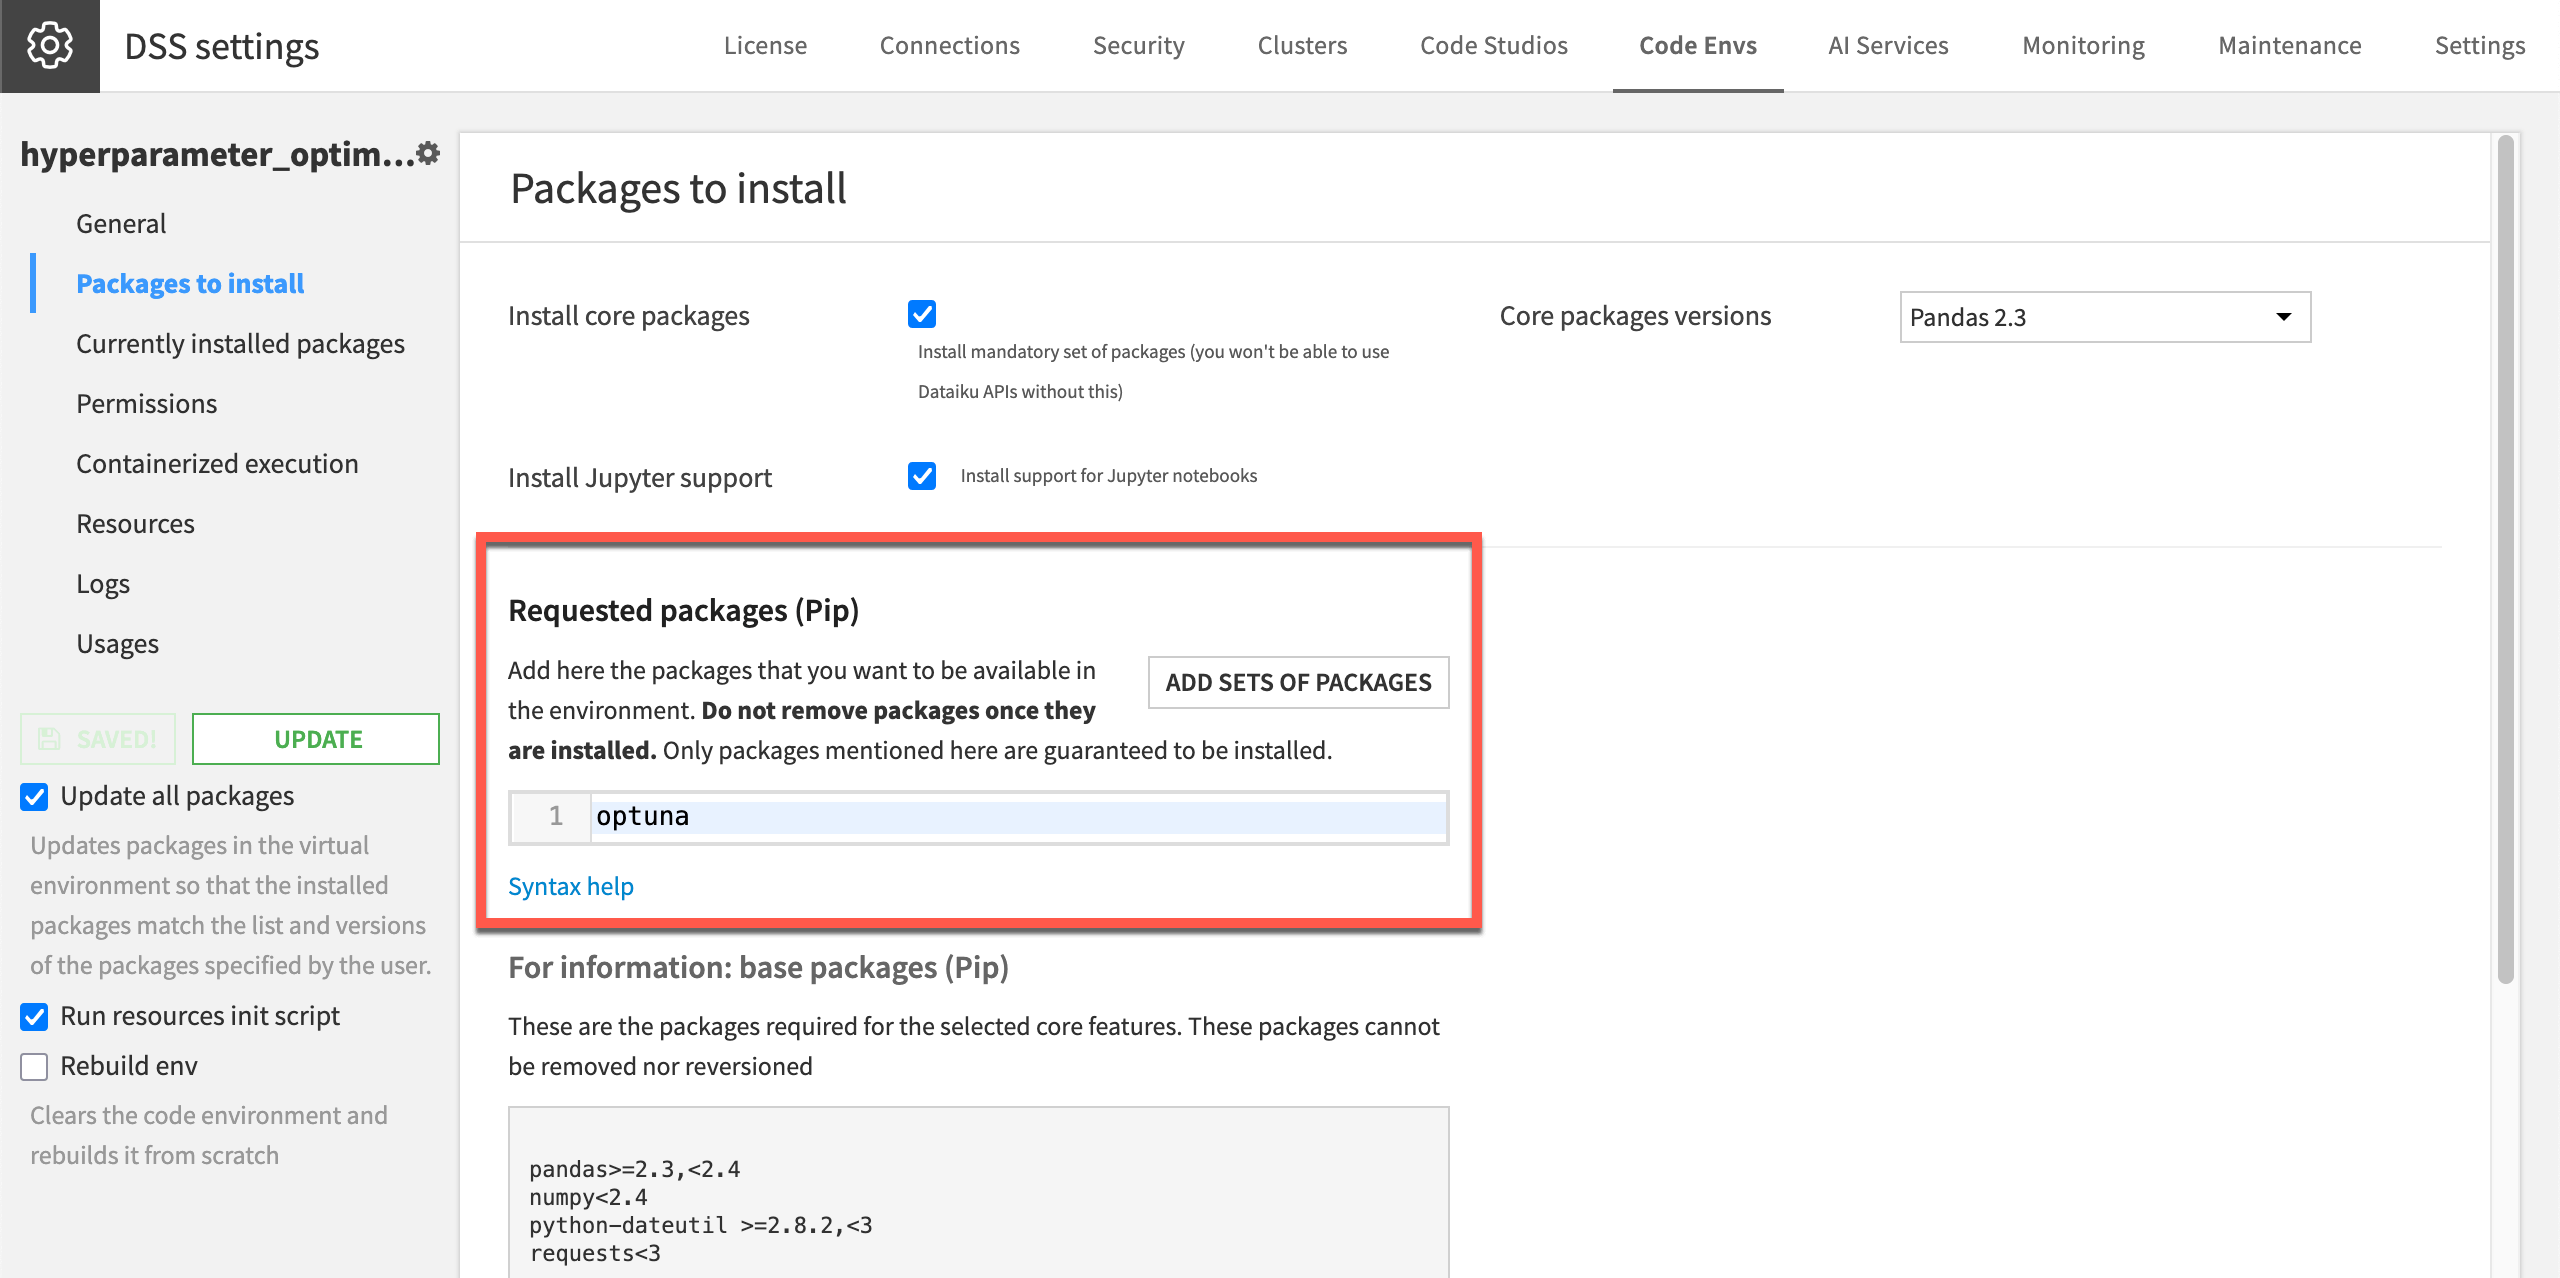Open the Permissions section
The height and width of the screenshot is (1278, 2560).
point(146,404)
